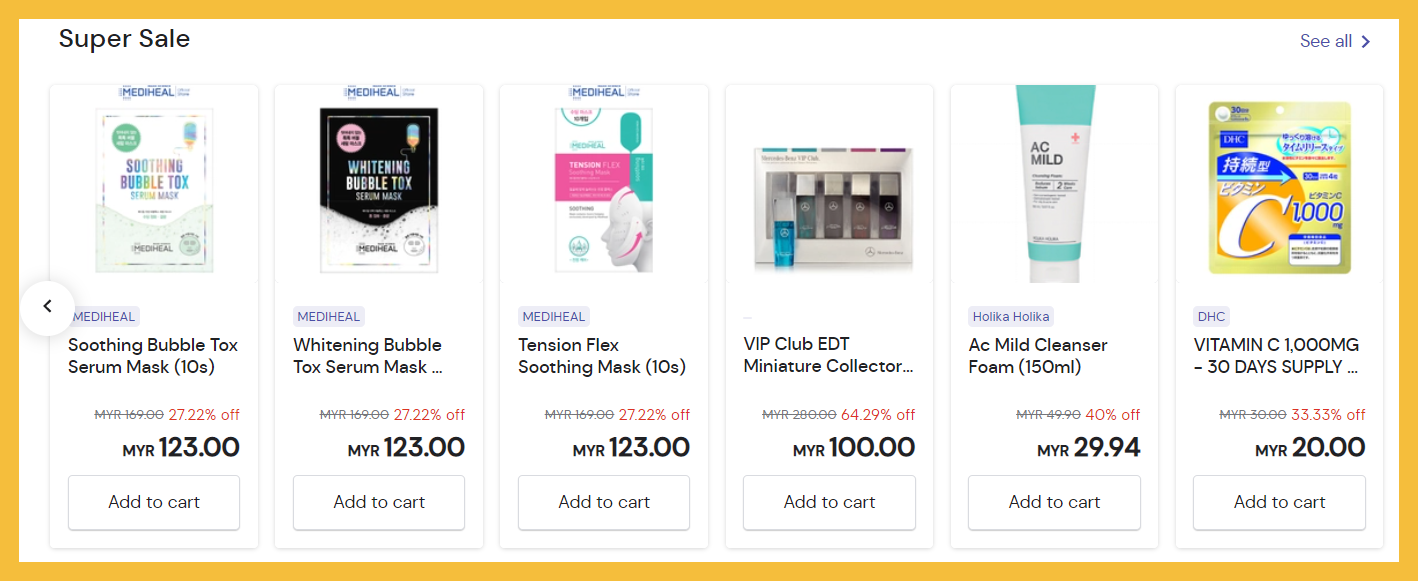Open DHC Vitamin C packet image

pos(1279,187)
